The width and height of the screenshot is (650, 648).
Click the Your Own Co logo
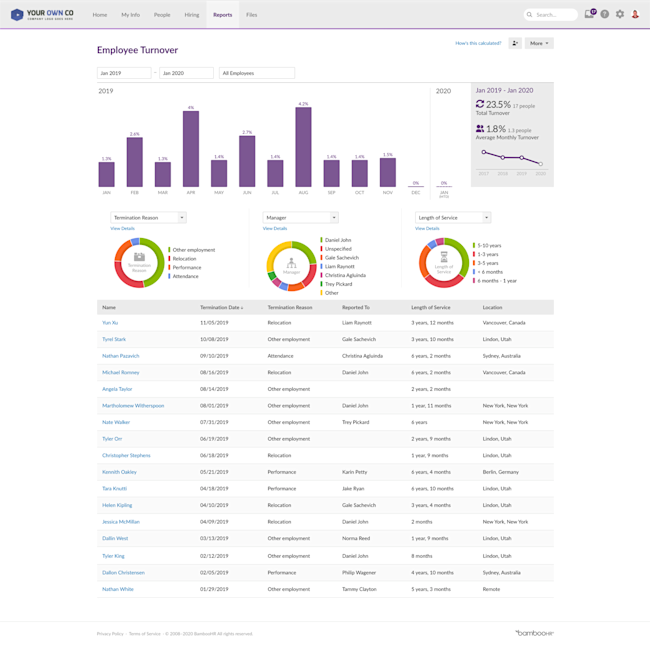pyautogui.click(x=42, y=15)
